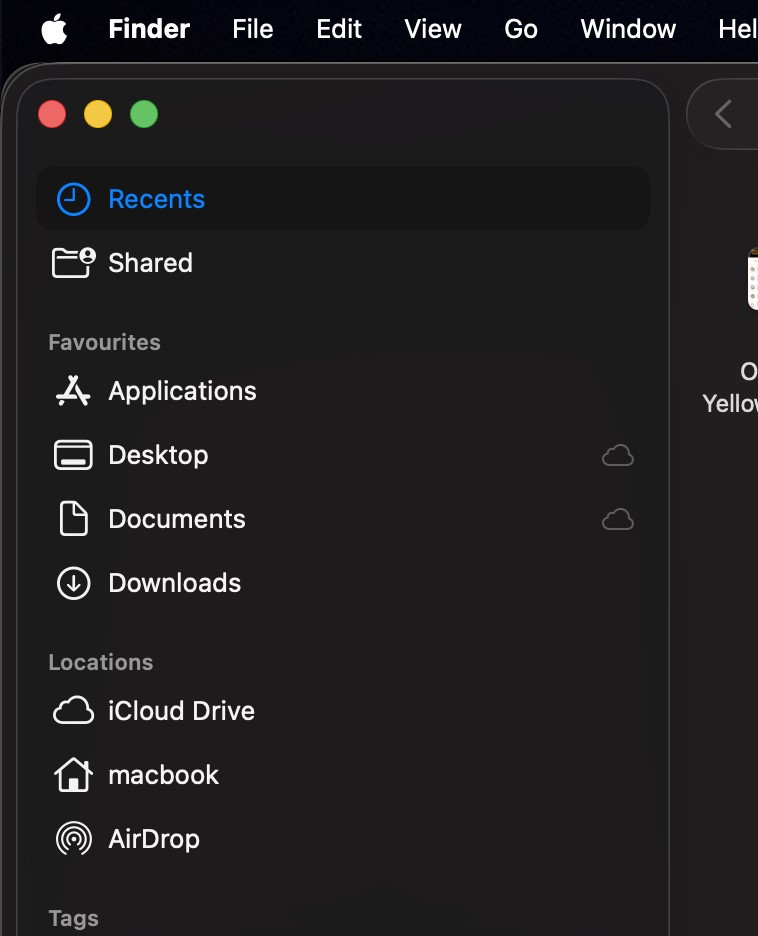Select the AirDrop radar icon
Viewport: 758px width, 936px height.
point(72,839)
